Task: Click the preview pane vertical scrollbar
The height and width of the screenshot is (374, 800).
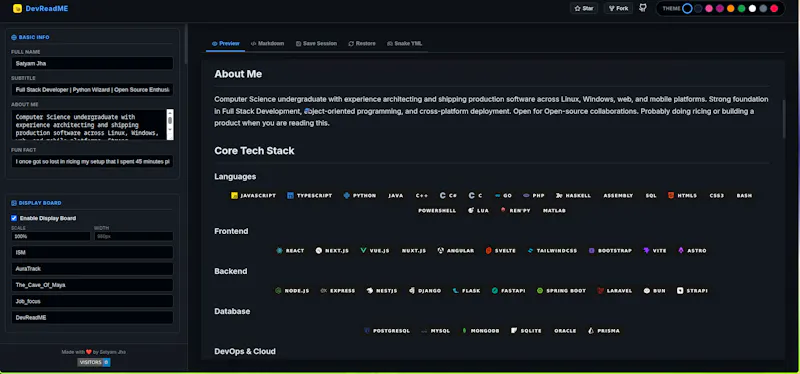Action: click(x=784, y=119)
